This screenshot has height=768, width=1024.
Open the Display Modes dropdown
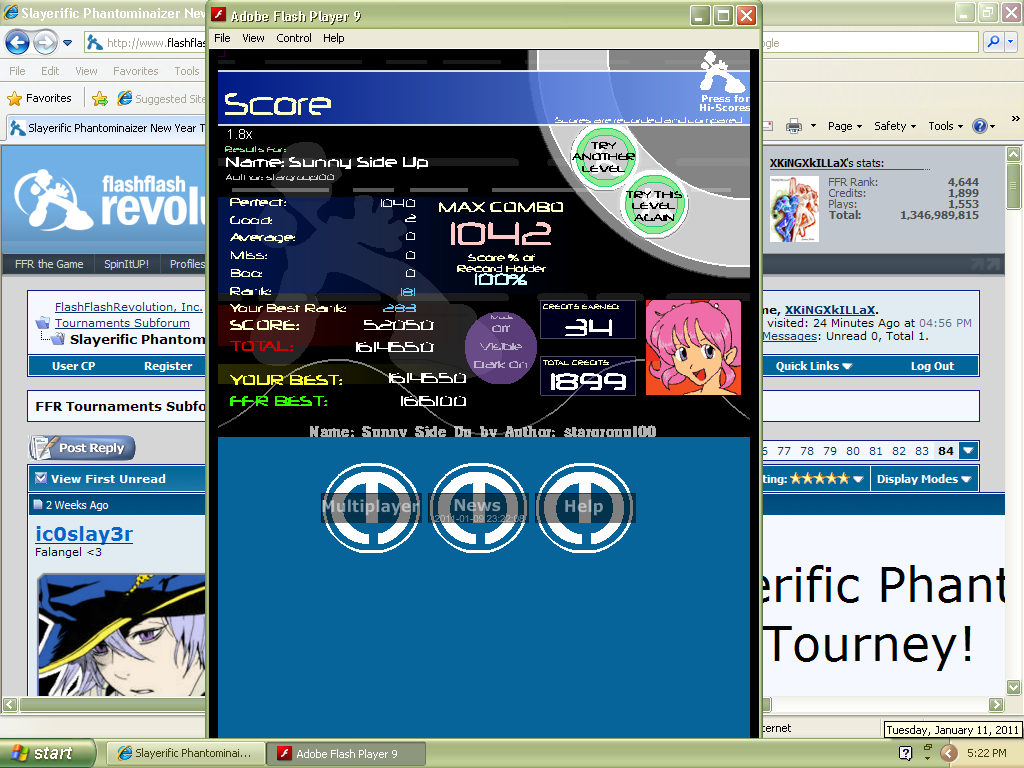tap(924, 479)
